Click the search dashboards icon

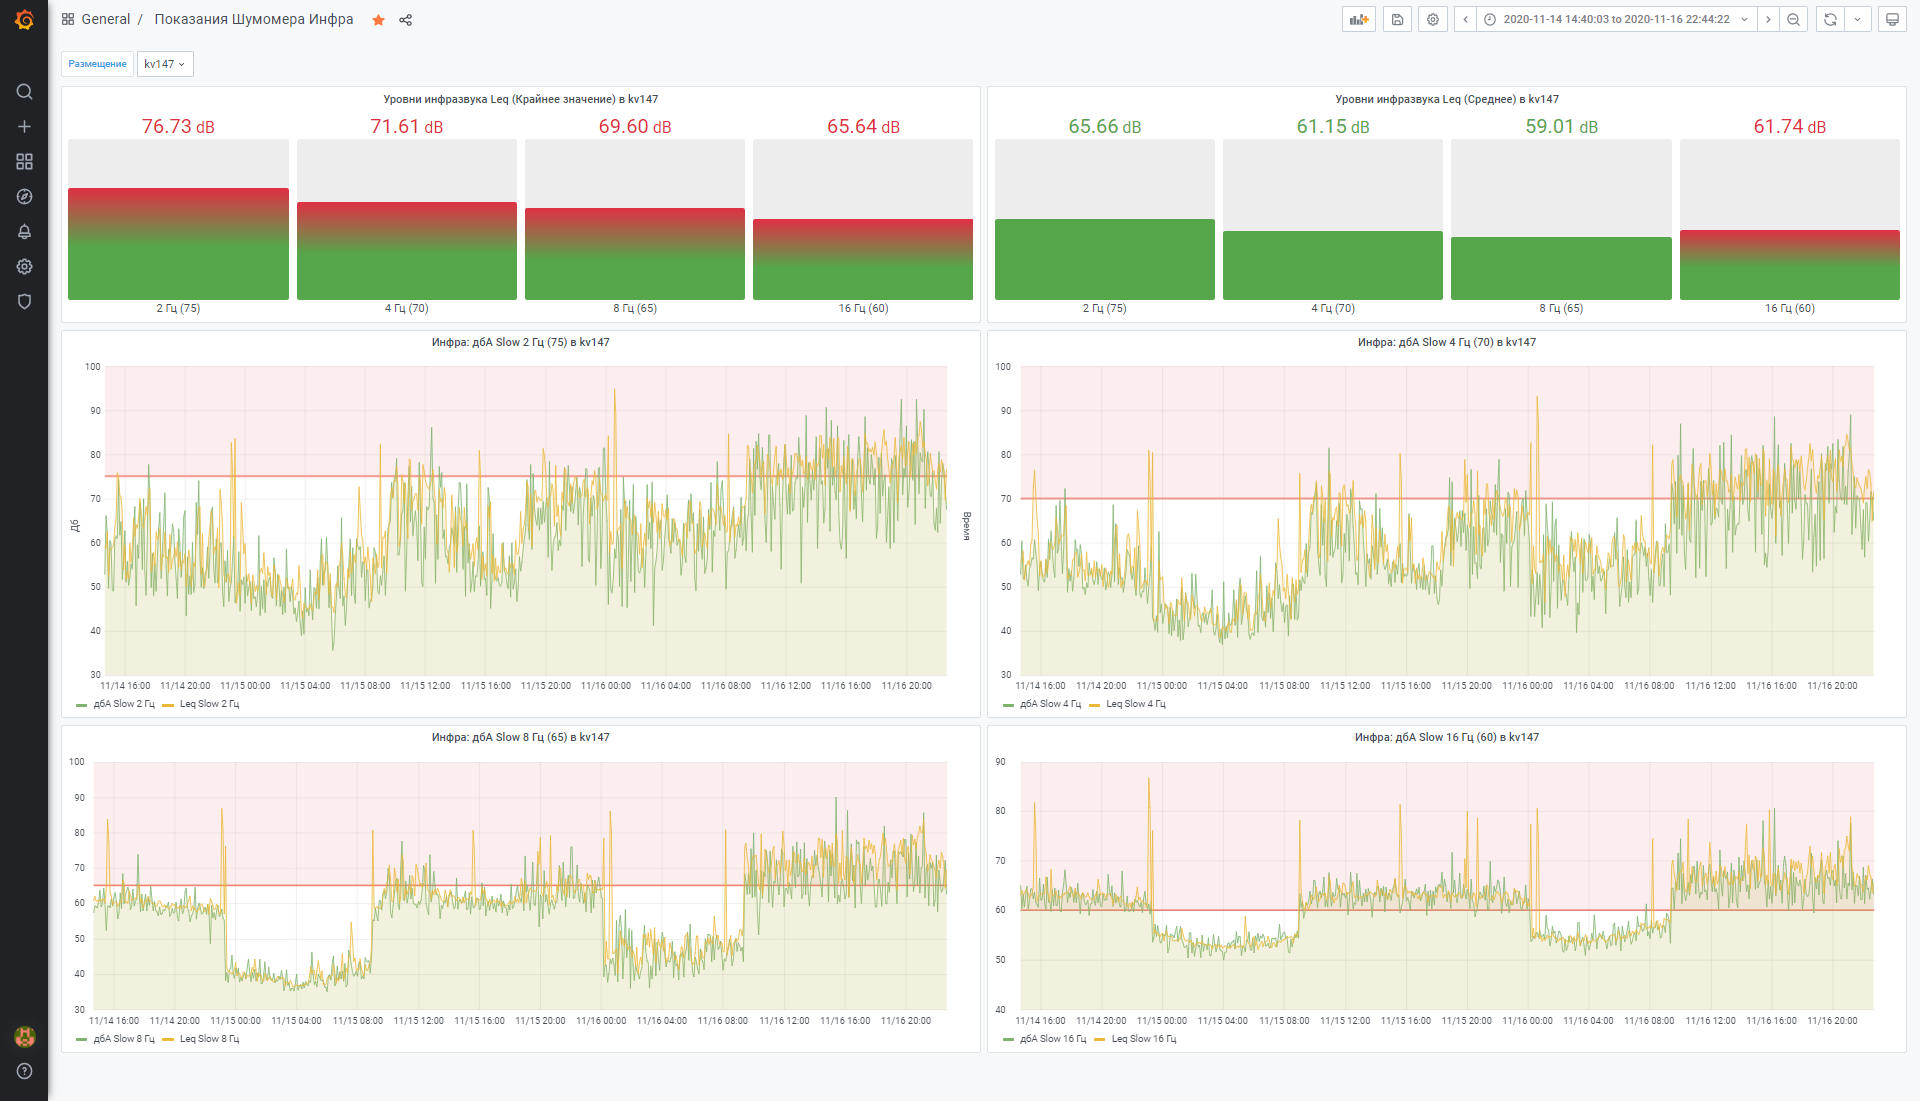[24, 92]
